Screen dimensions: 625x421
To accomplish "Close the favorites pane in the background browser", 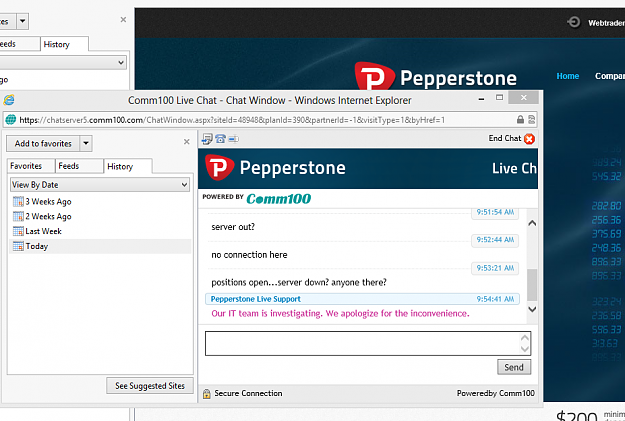I will (124, 20).
